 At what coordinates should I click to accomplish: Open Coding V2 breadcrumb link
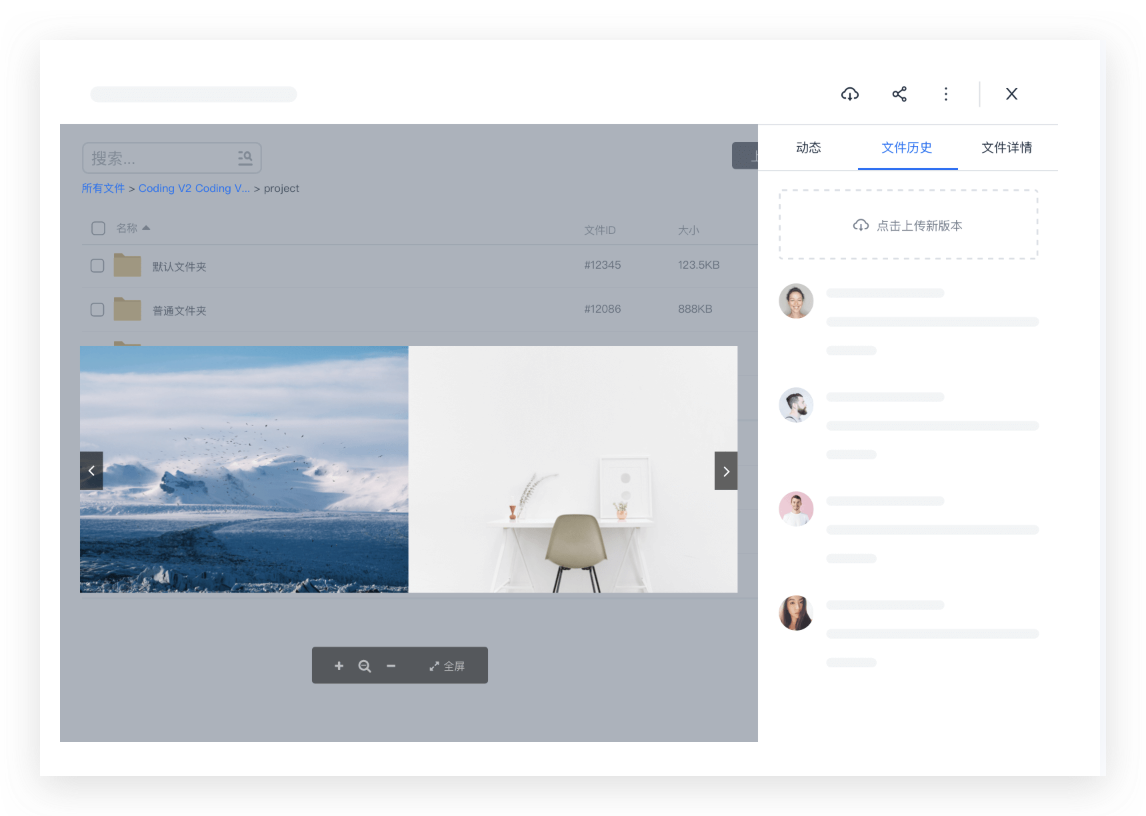[194, 188]
